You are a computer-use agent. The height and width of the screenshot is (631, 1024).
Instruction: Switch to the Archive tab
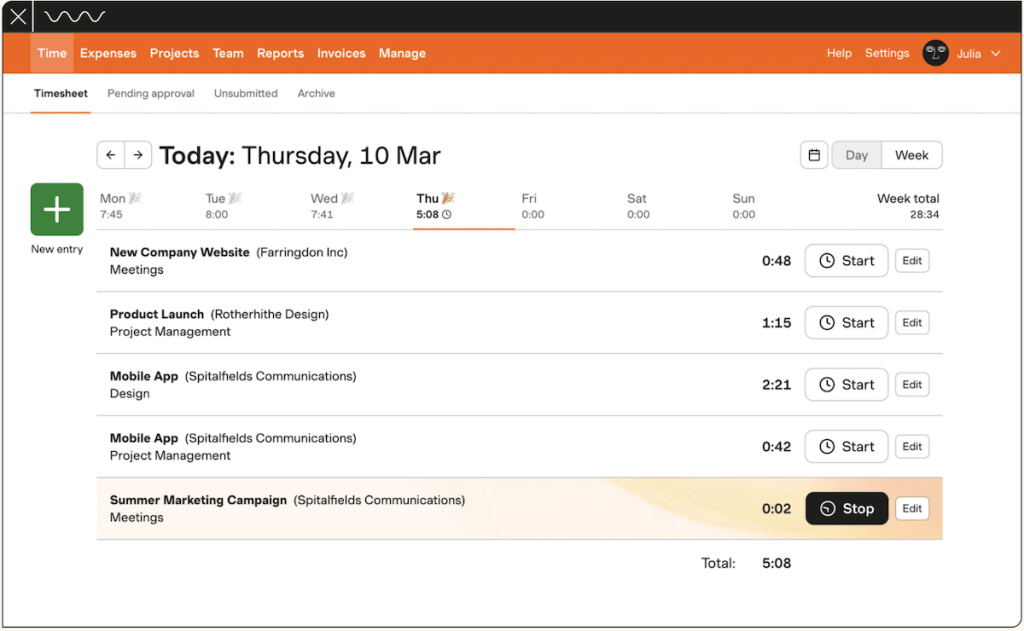click(x=316, y=93)
